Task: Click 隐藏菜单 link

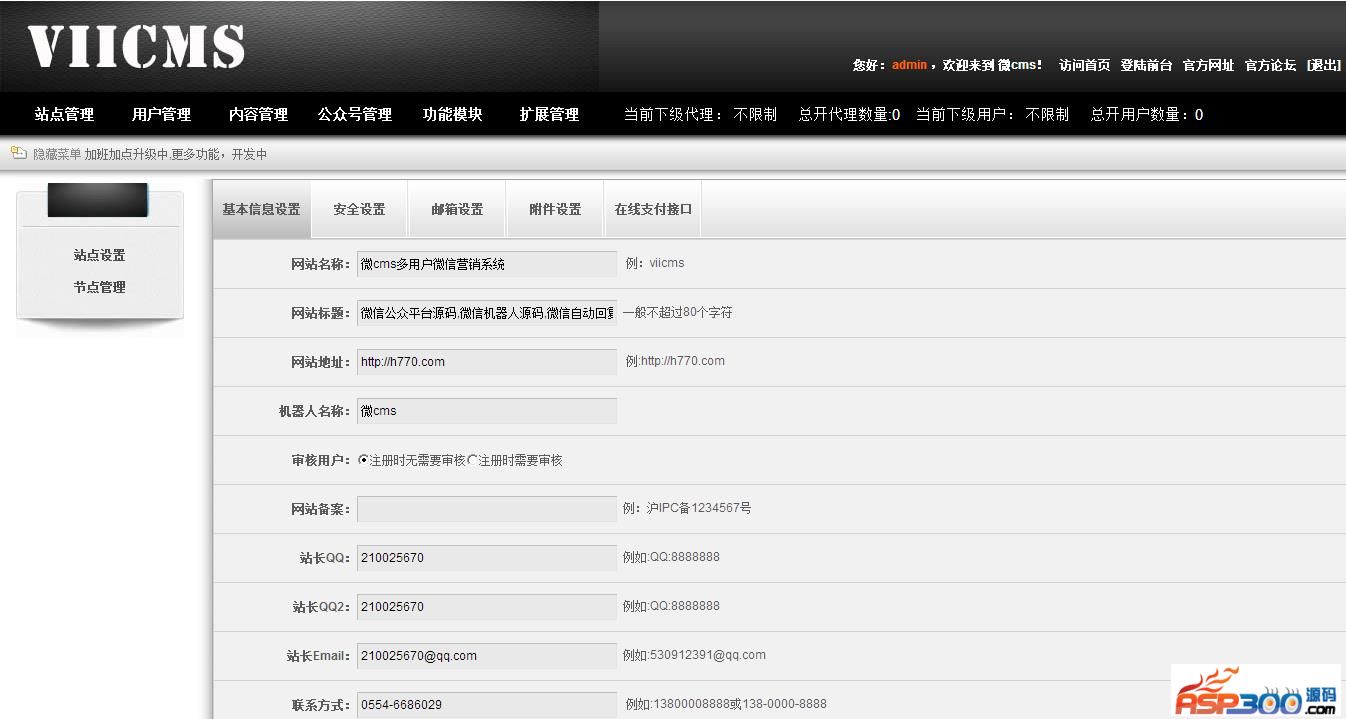Action: tap(57, 154)
